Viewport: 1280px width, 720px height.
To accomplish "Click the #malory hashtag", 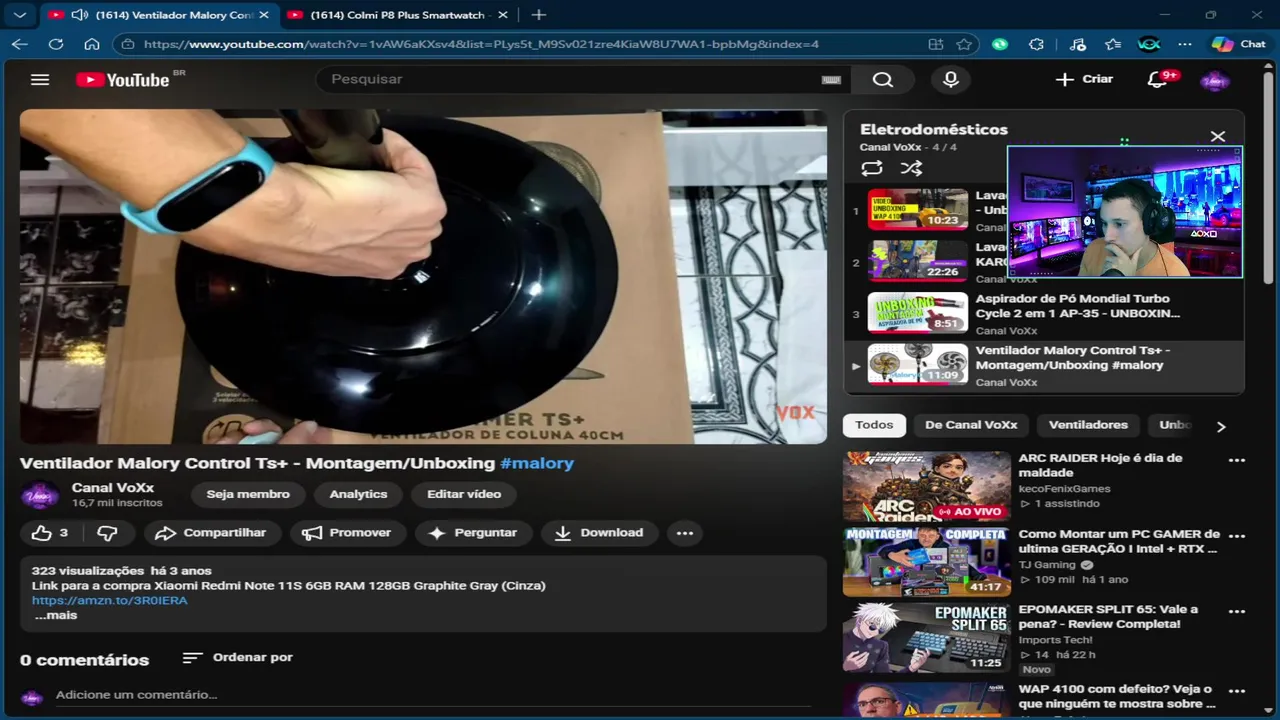I will (x=537, y=463).
